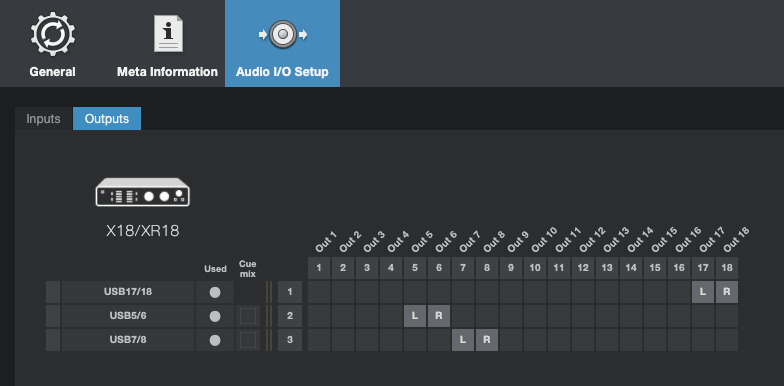Click the X18/XR18 audio interface icon
This screenshot has height=386, width=784.
[142, 192]
